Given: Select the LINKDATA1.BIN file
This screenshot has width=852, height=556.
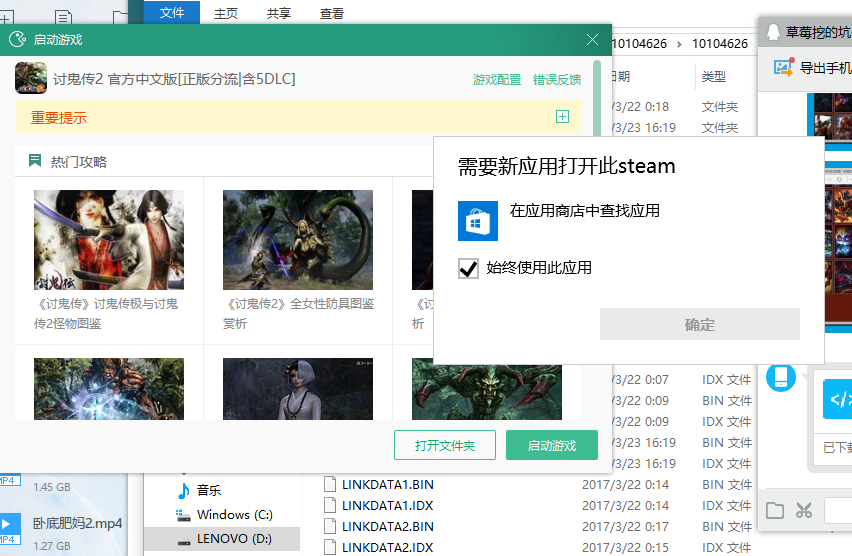Looking at the screenshot, I should tap(387, 484).
